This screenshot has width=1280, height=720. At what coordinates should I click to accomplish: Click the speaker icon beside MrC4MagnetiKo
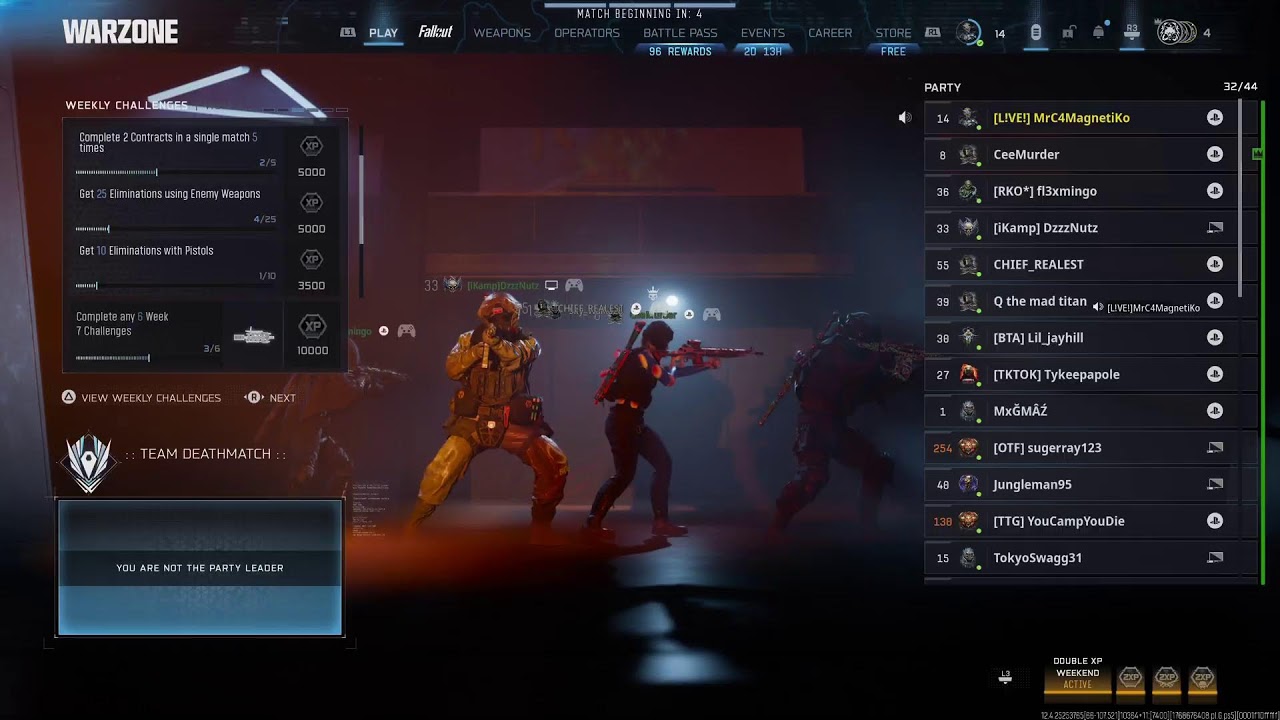pyautogui.click(x=905, y=118)
